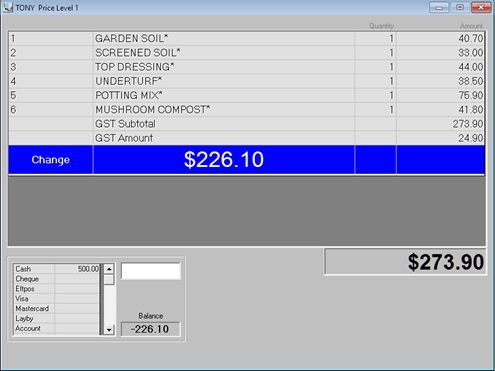Click the blue Change $226.10 bar
This screenshot has height=371, width=495.
(247, 160)
